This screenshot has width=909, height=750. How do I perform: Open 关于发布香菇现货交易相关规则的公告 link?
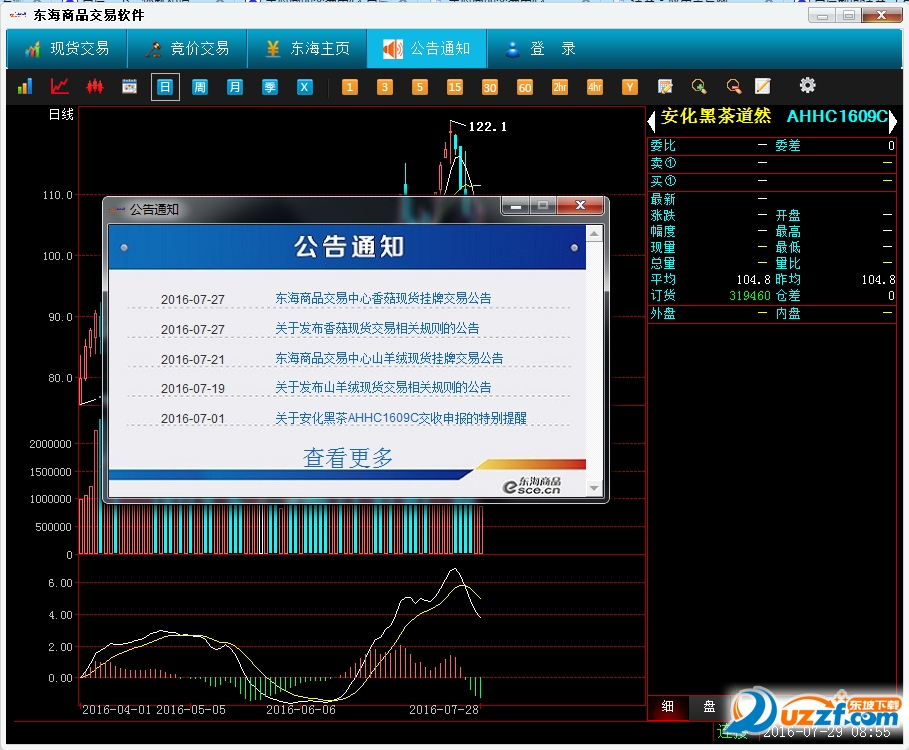point(377,328)
